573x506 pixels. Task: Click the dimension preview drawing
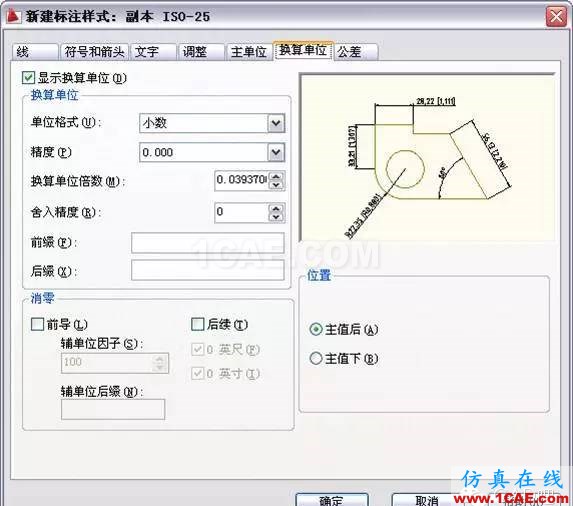tap(427, 157)
